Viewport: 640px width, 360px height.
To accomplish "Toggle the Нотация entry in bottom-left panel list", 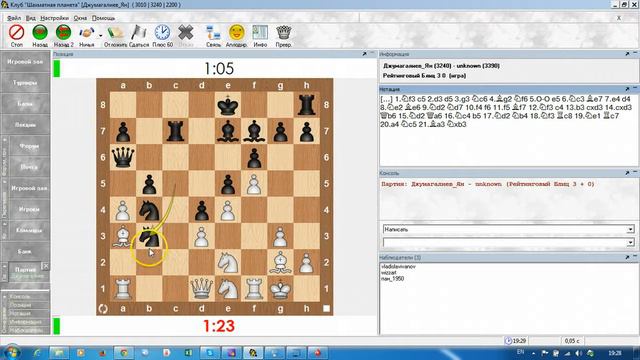I will tap(20, 313).
